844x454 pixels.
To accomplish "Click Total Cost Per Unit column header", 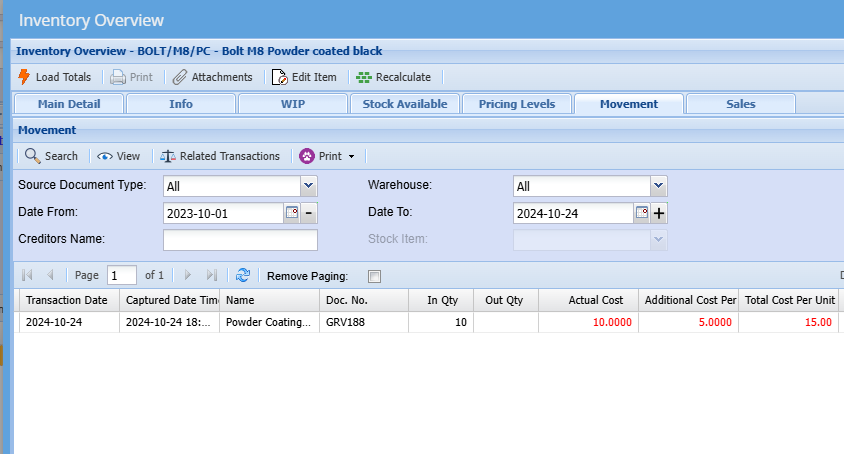I will tap(789, 300).
